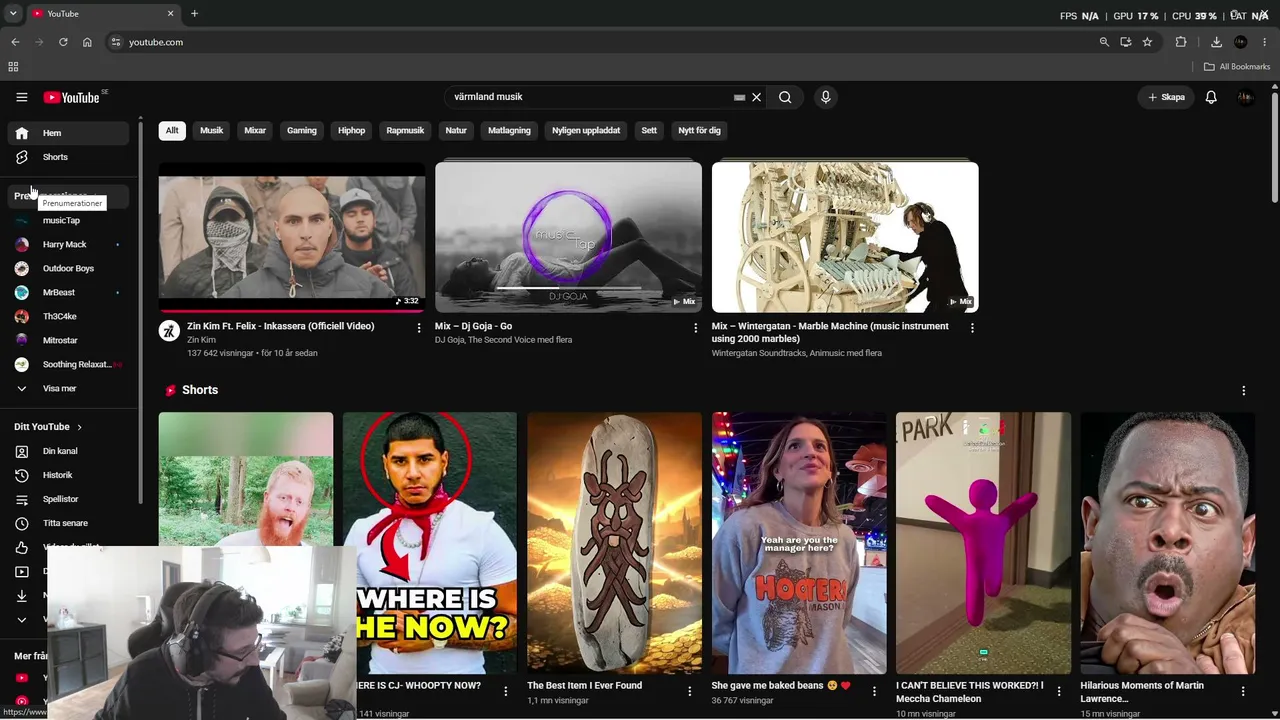Open Shorts in the sidebar
Viewport: 1280px width, 720px height.
point(69,157)
